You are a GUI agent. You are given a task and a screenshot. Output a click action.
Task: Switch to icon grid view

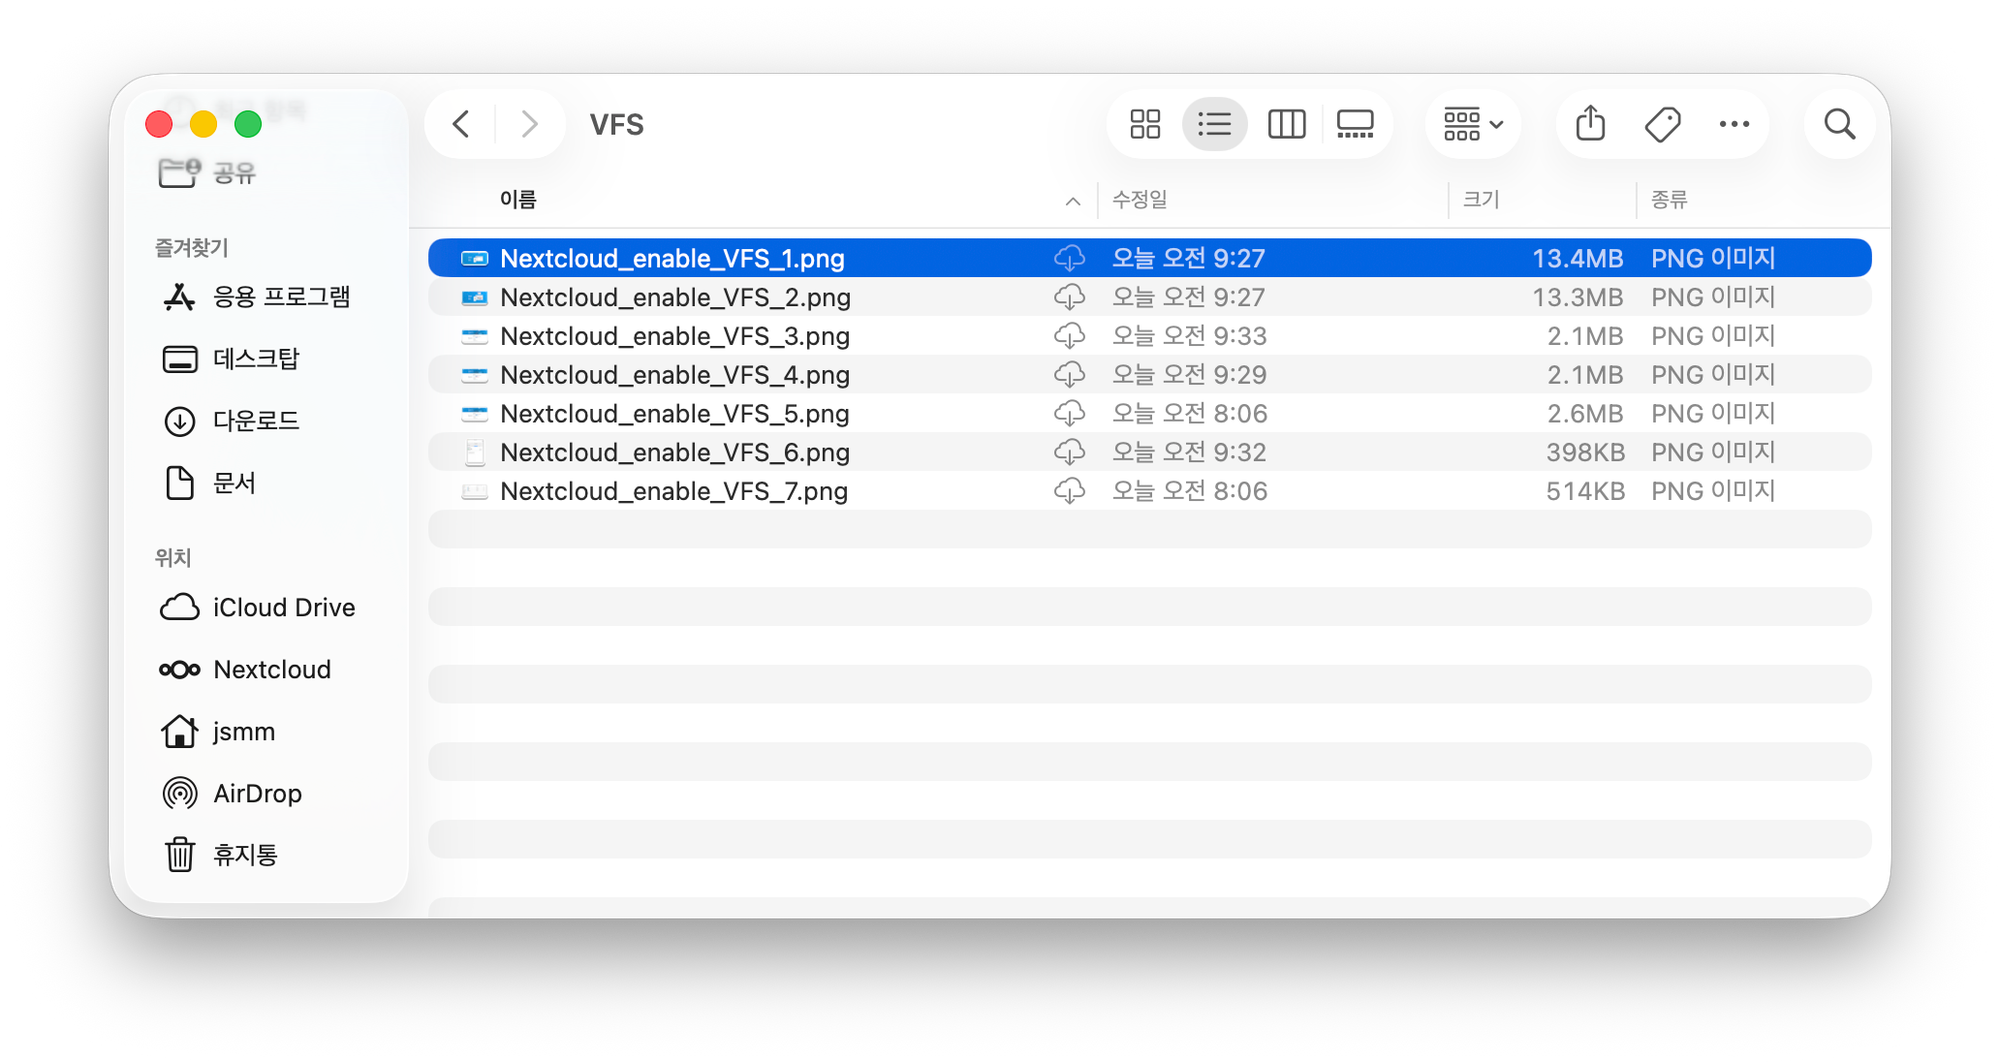1145,125
